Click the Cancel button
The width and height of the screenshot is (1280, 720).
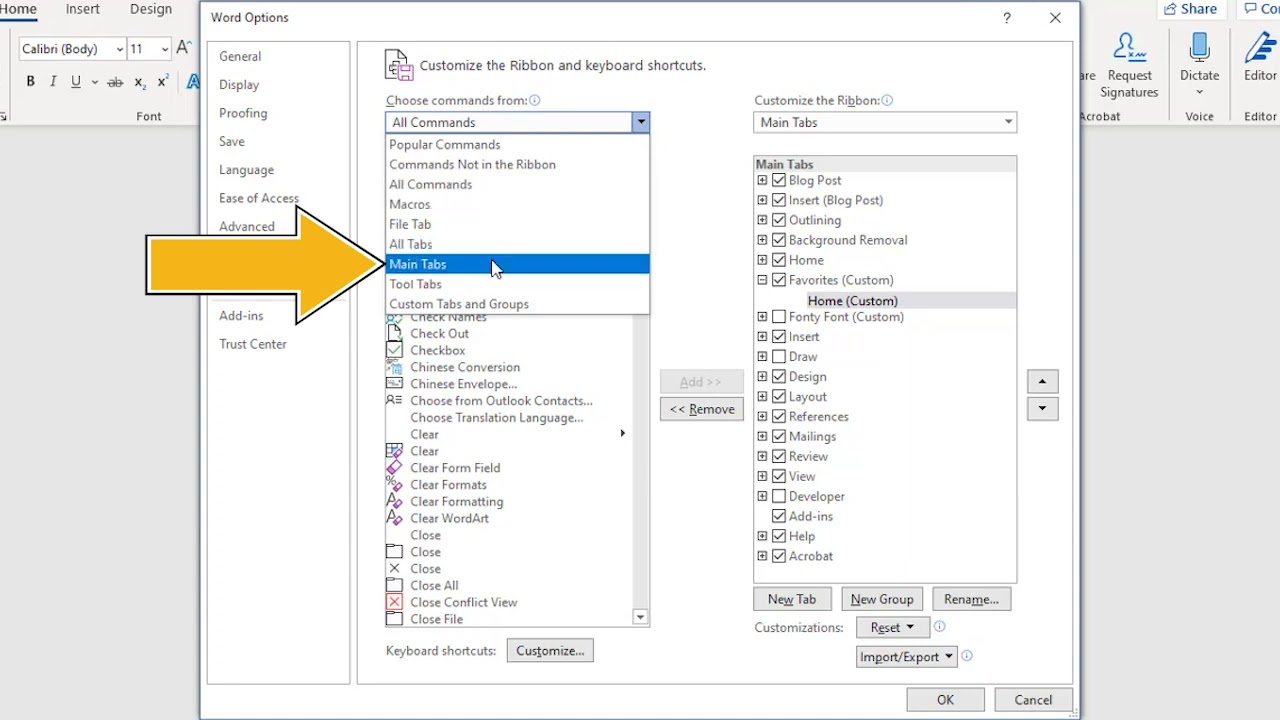pos(1033,700)
